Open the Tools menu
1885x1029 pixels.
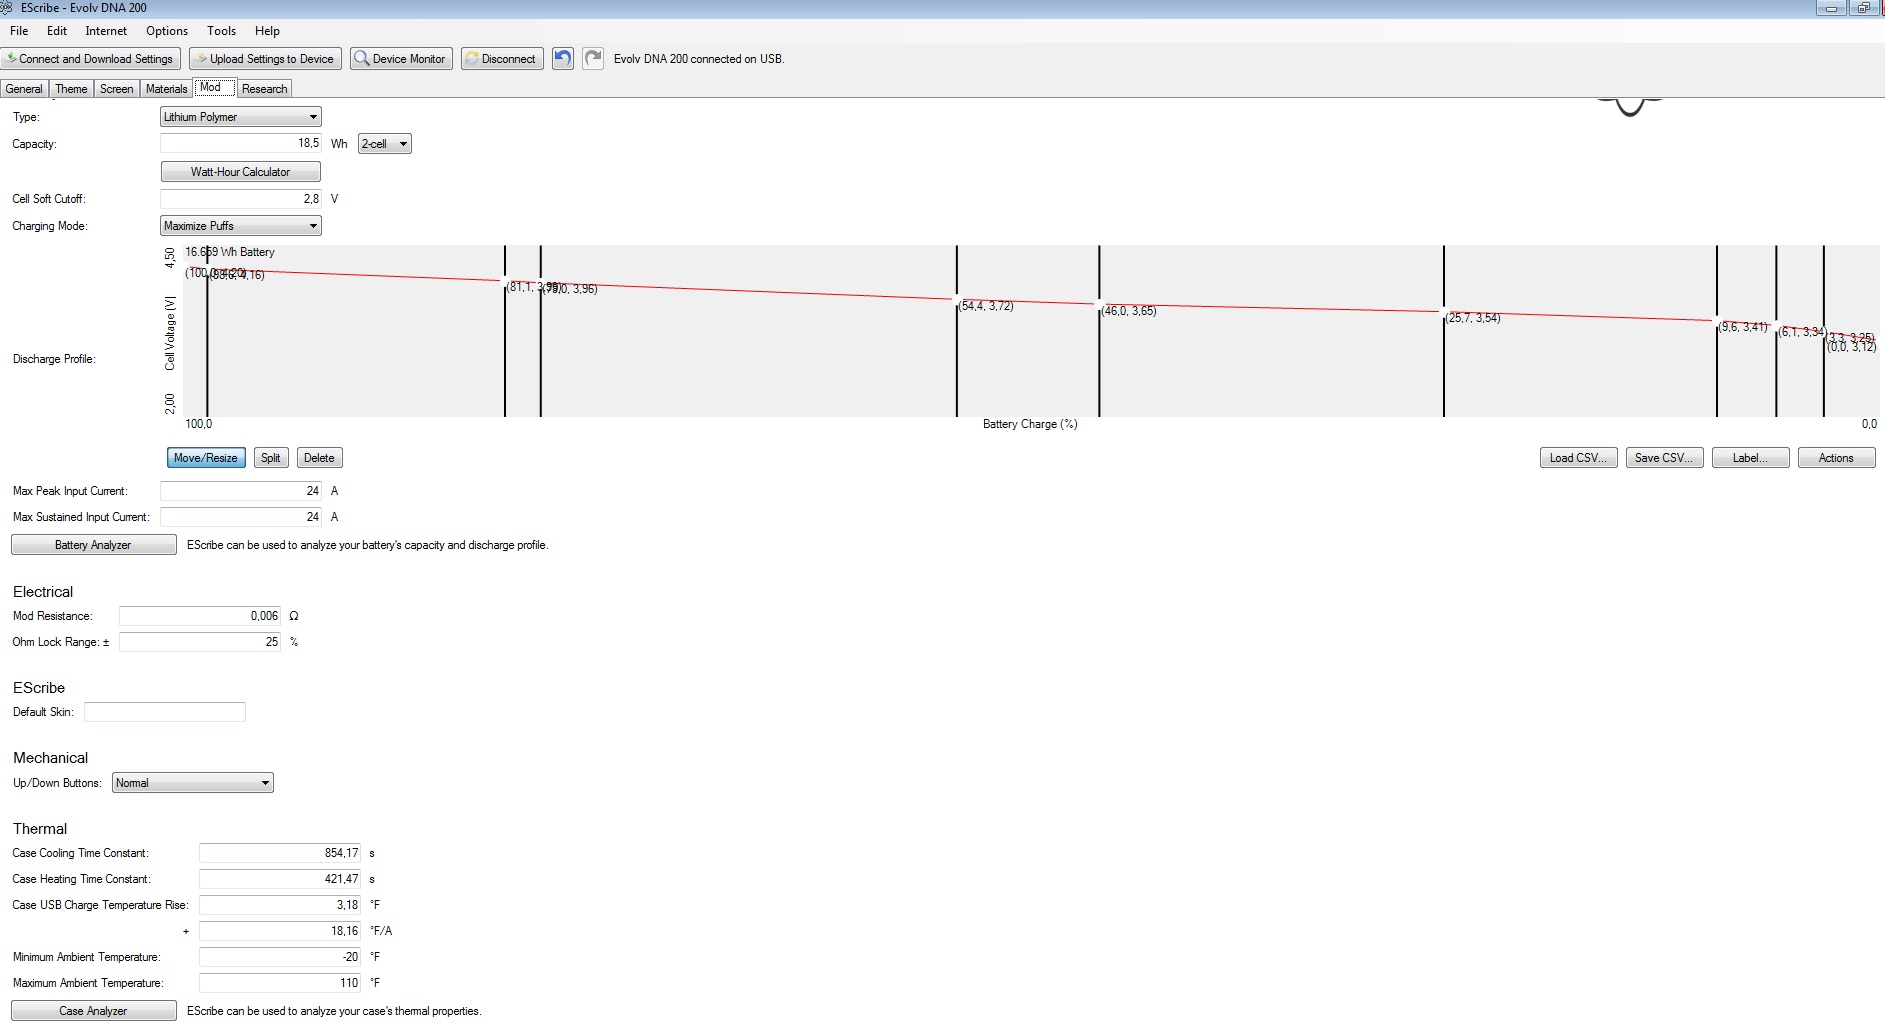pyautogui.click(x=221, y=31)
